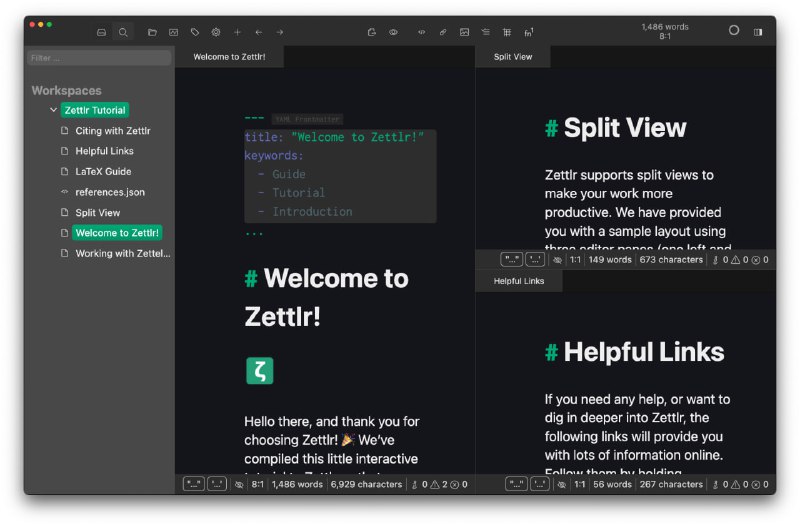Click the insert footnote icon in toolbar
This screenshot has width=800, height=526.
pyautogui.click(x=528, y=32)
